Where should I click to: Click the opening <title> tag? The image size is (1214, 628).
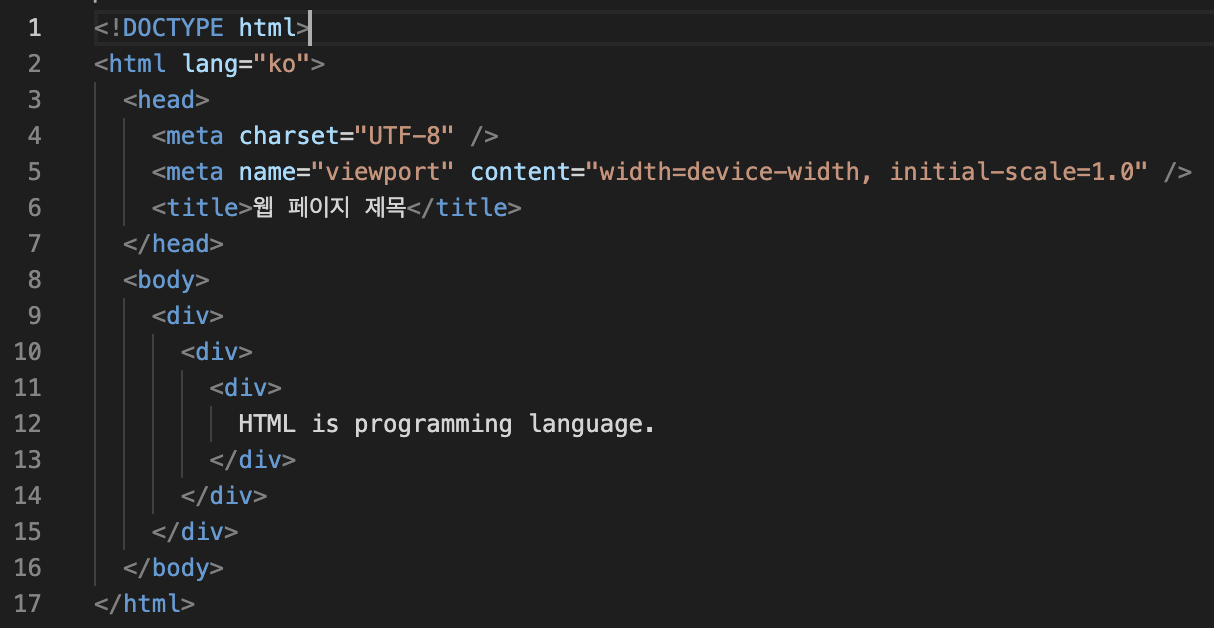point(202,208)
